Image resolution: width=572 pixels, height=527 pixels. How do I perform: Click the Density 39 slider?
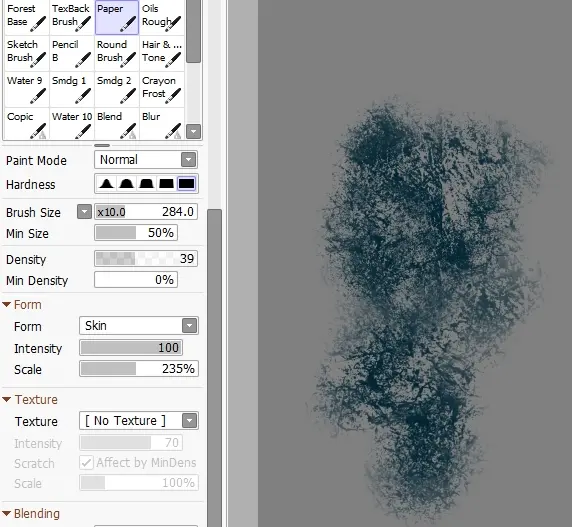click(x=146, y=259)
